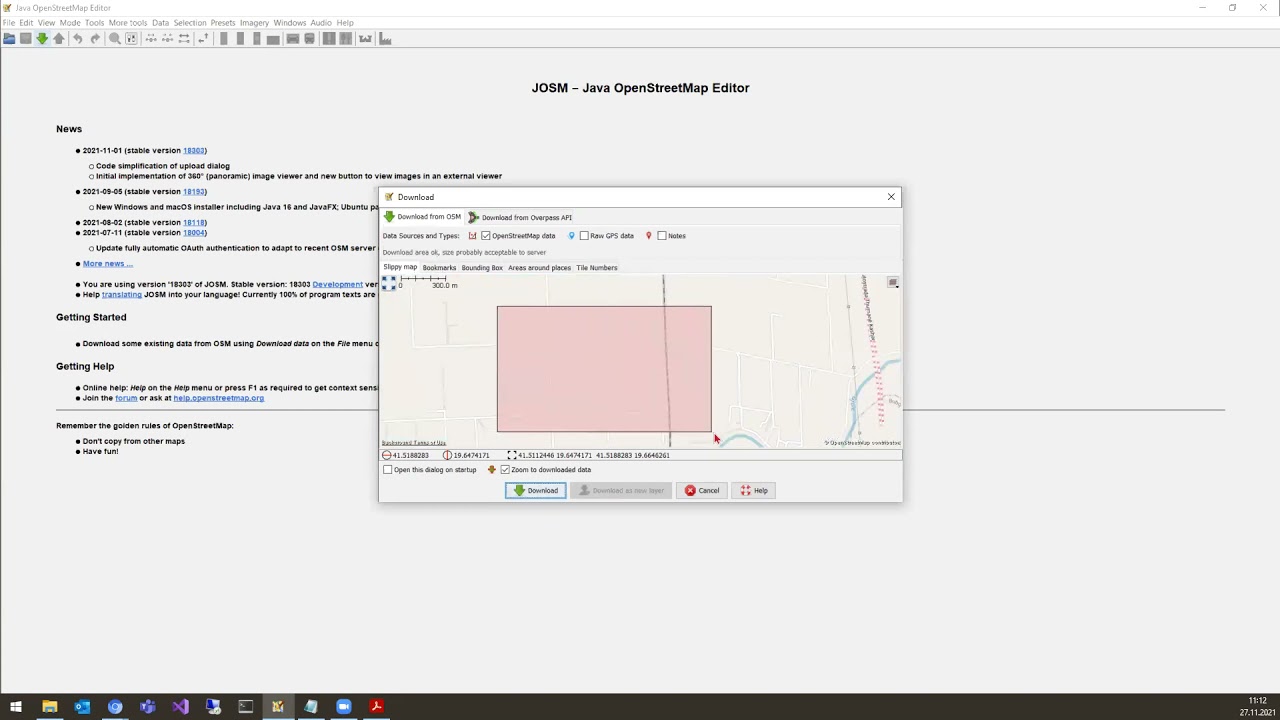
Task: Click the Upload data arrow toolbar icon
Action: tap(59, 38)
